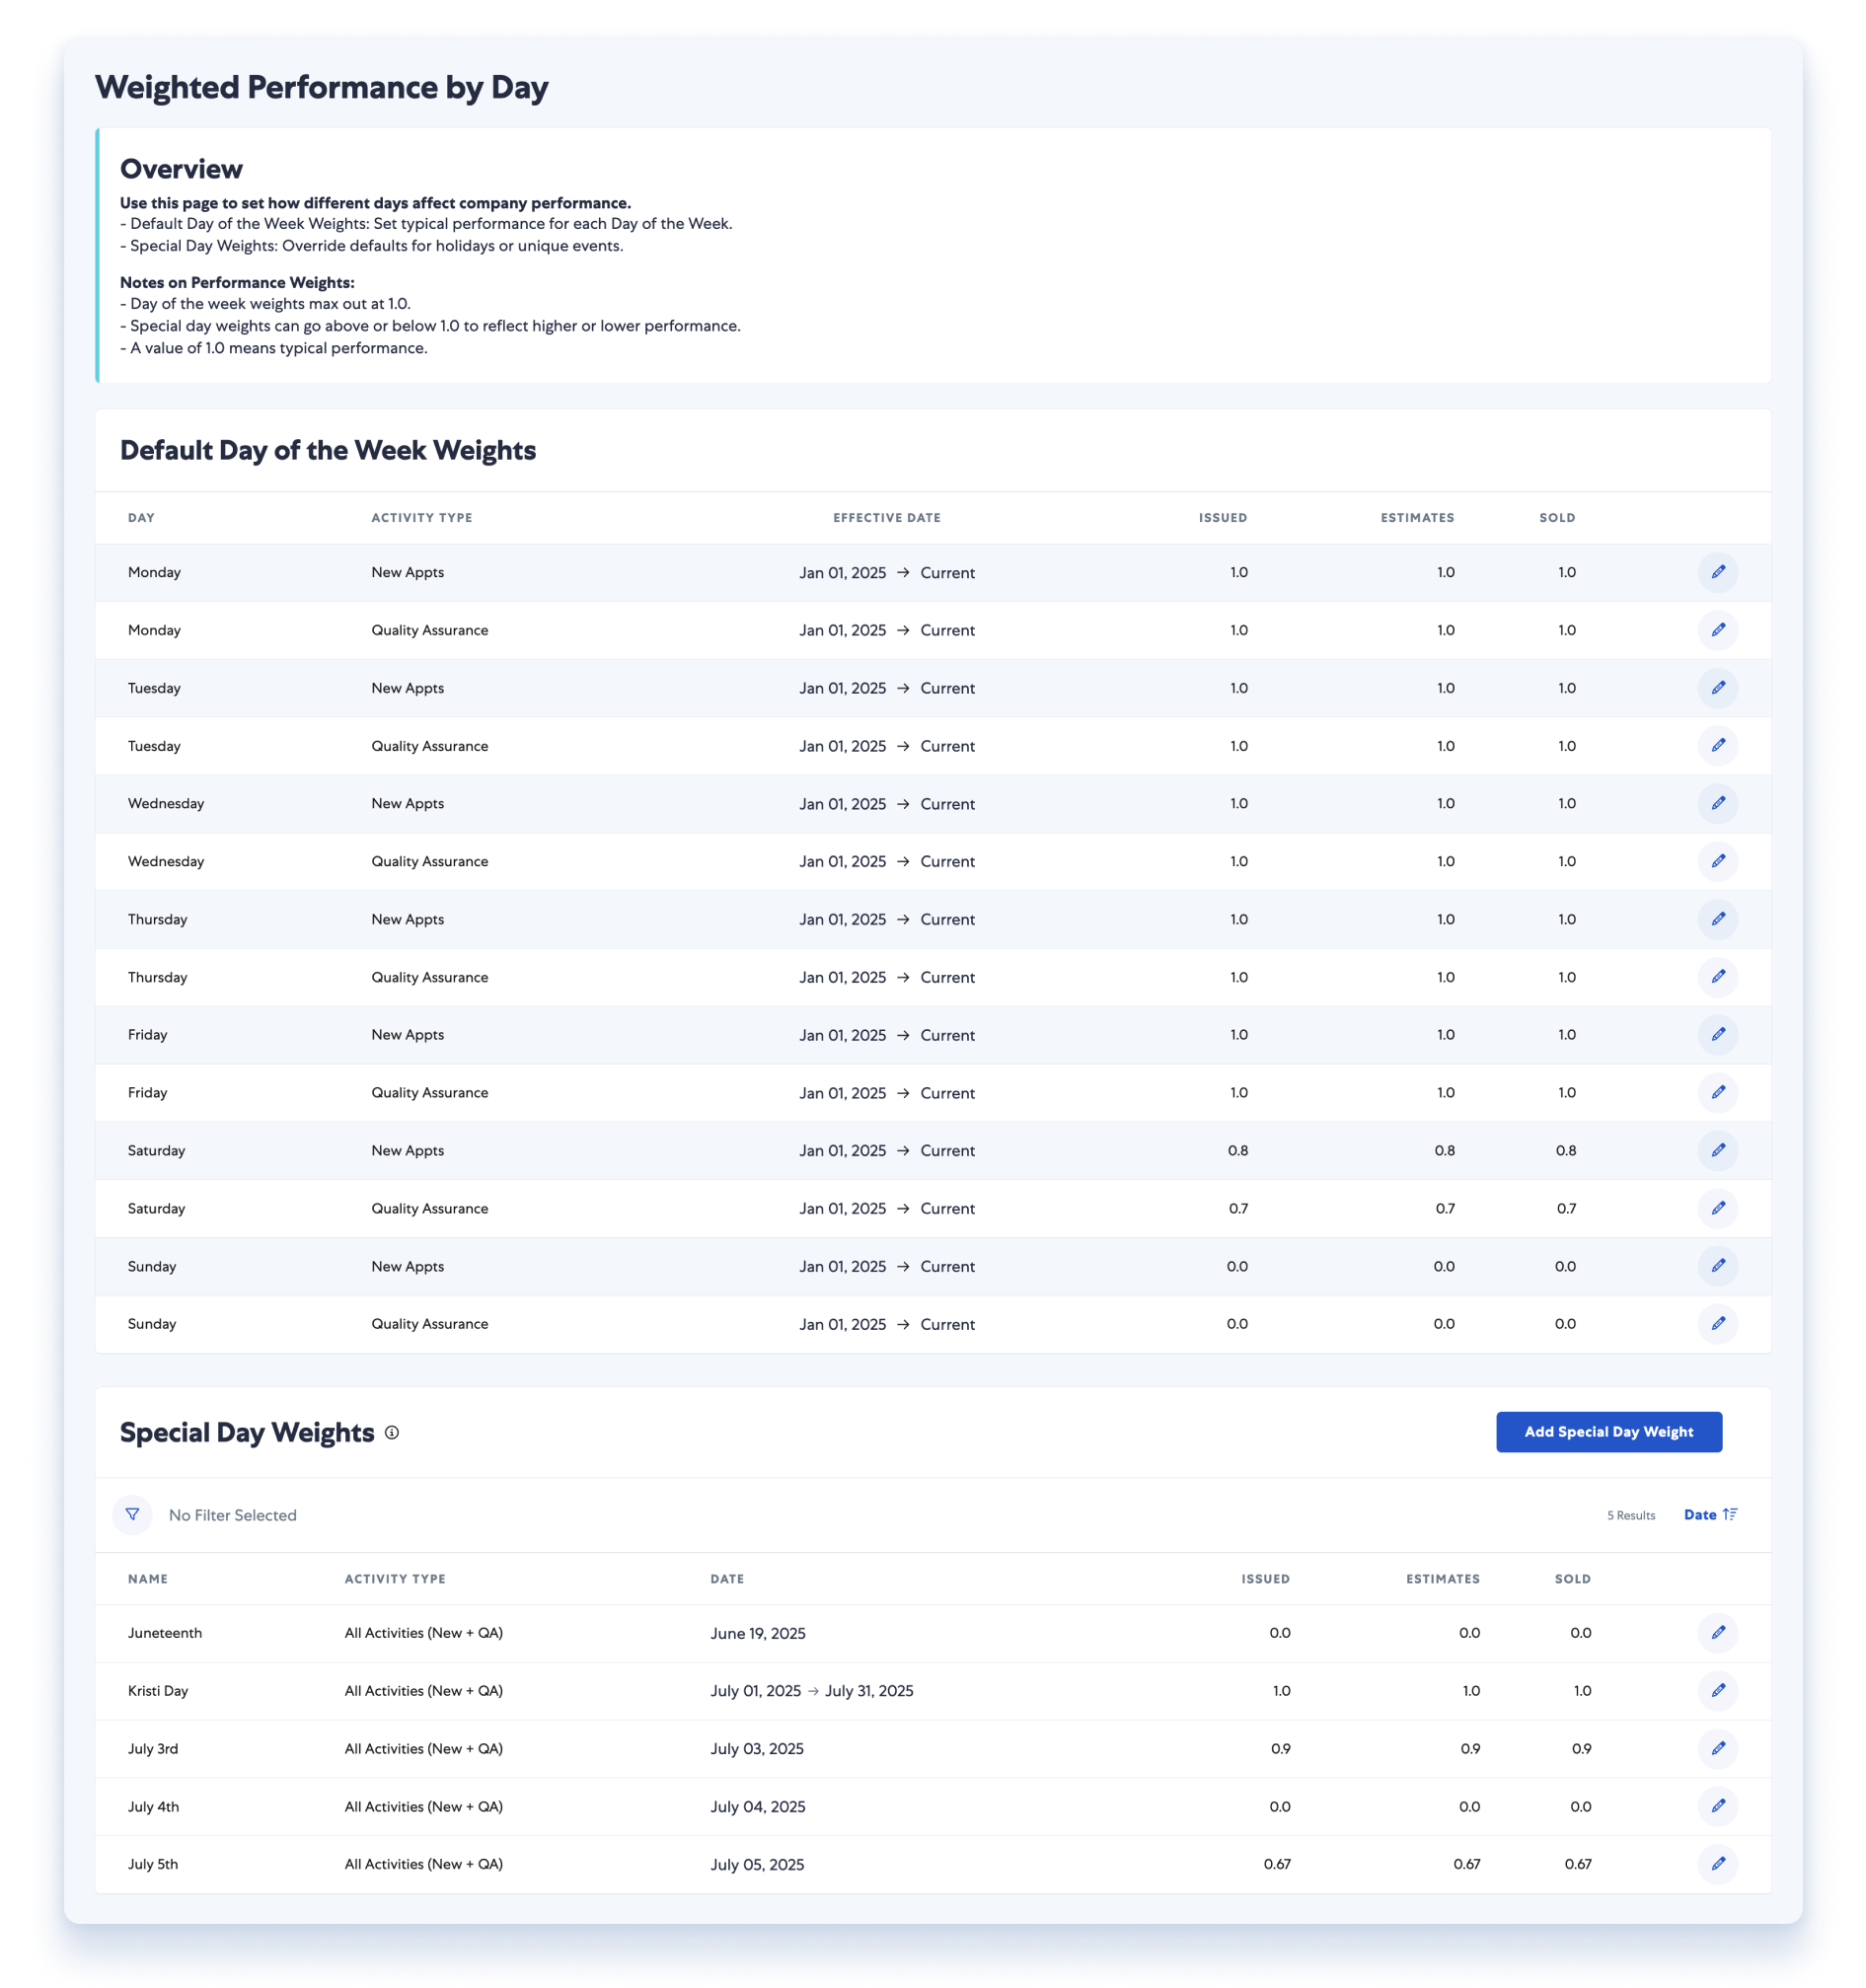Click the Effective Date column header
Screen dimensions: 1866x1988
[x=887, y=518]
